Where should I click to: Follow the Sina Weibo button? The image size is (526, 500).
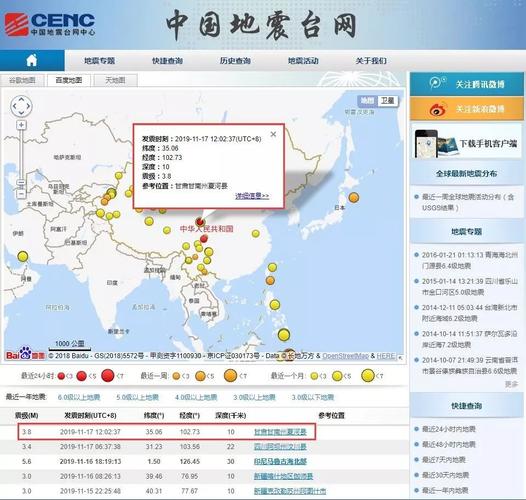[x=467, y=108]
